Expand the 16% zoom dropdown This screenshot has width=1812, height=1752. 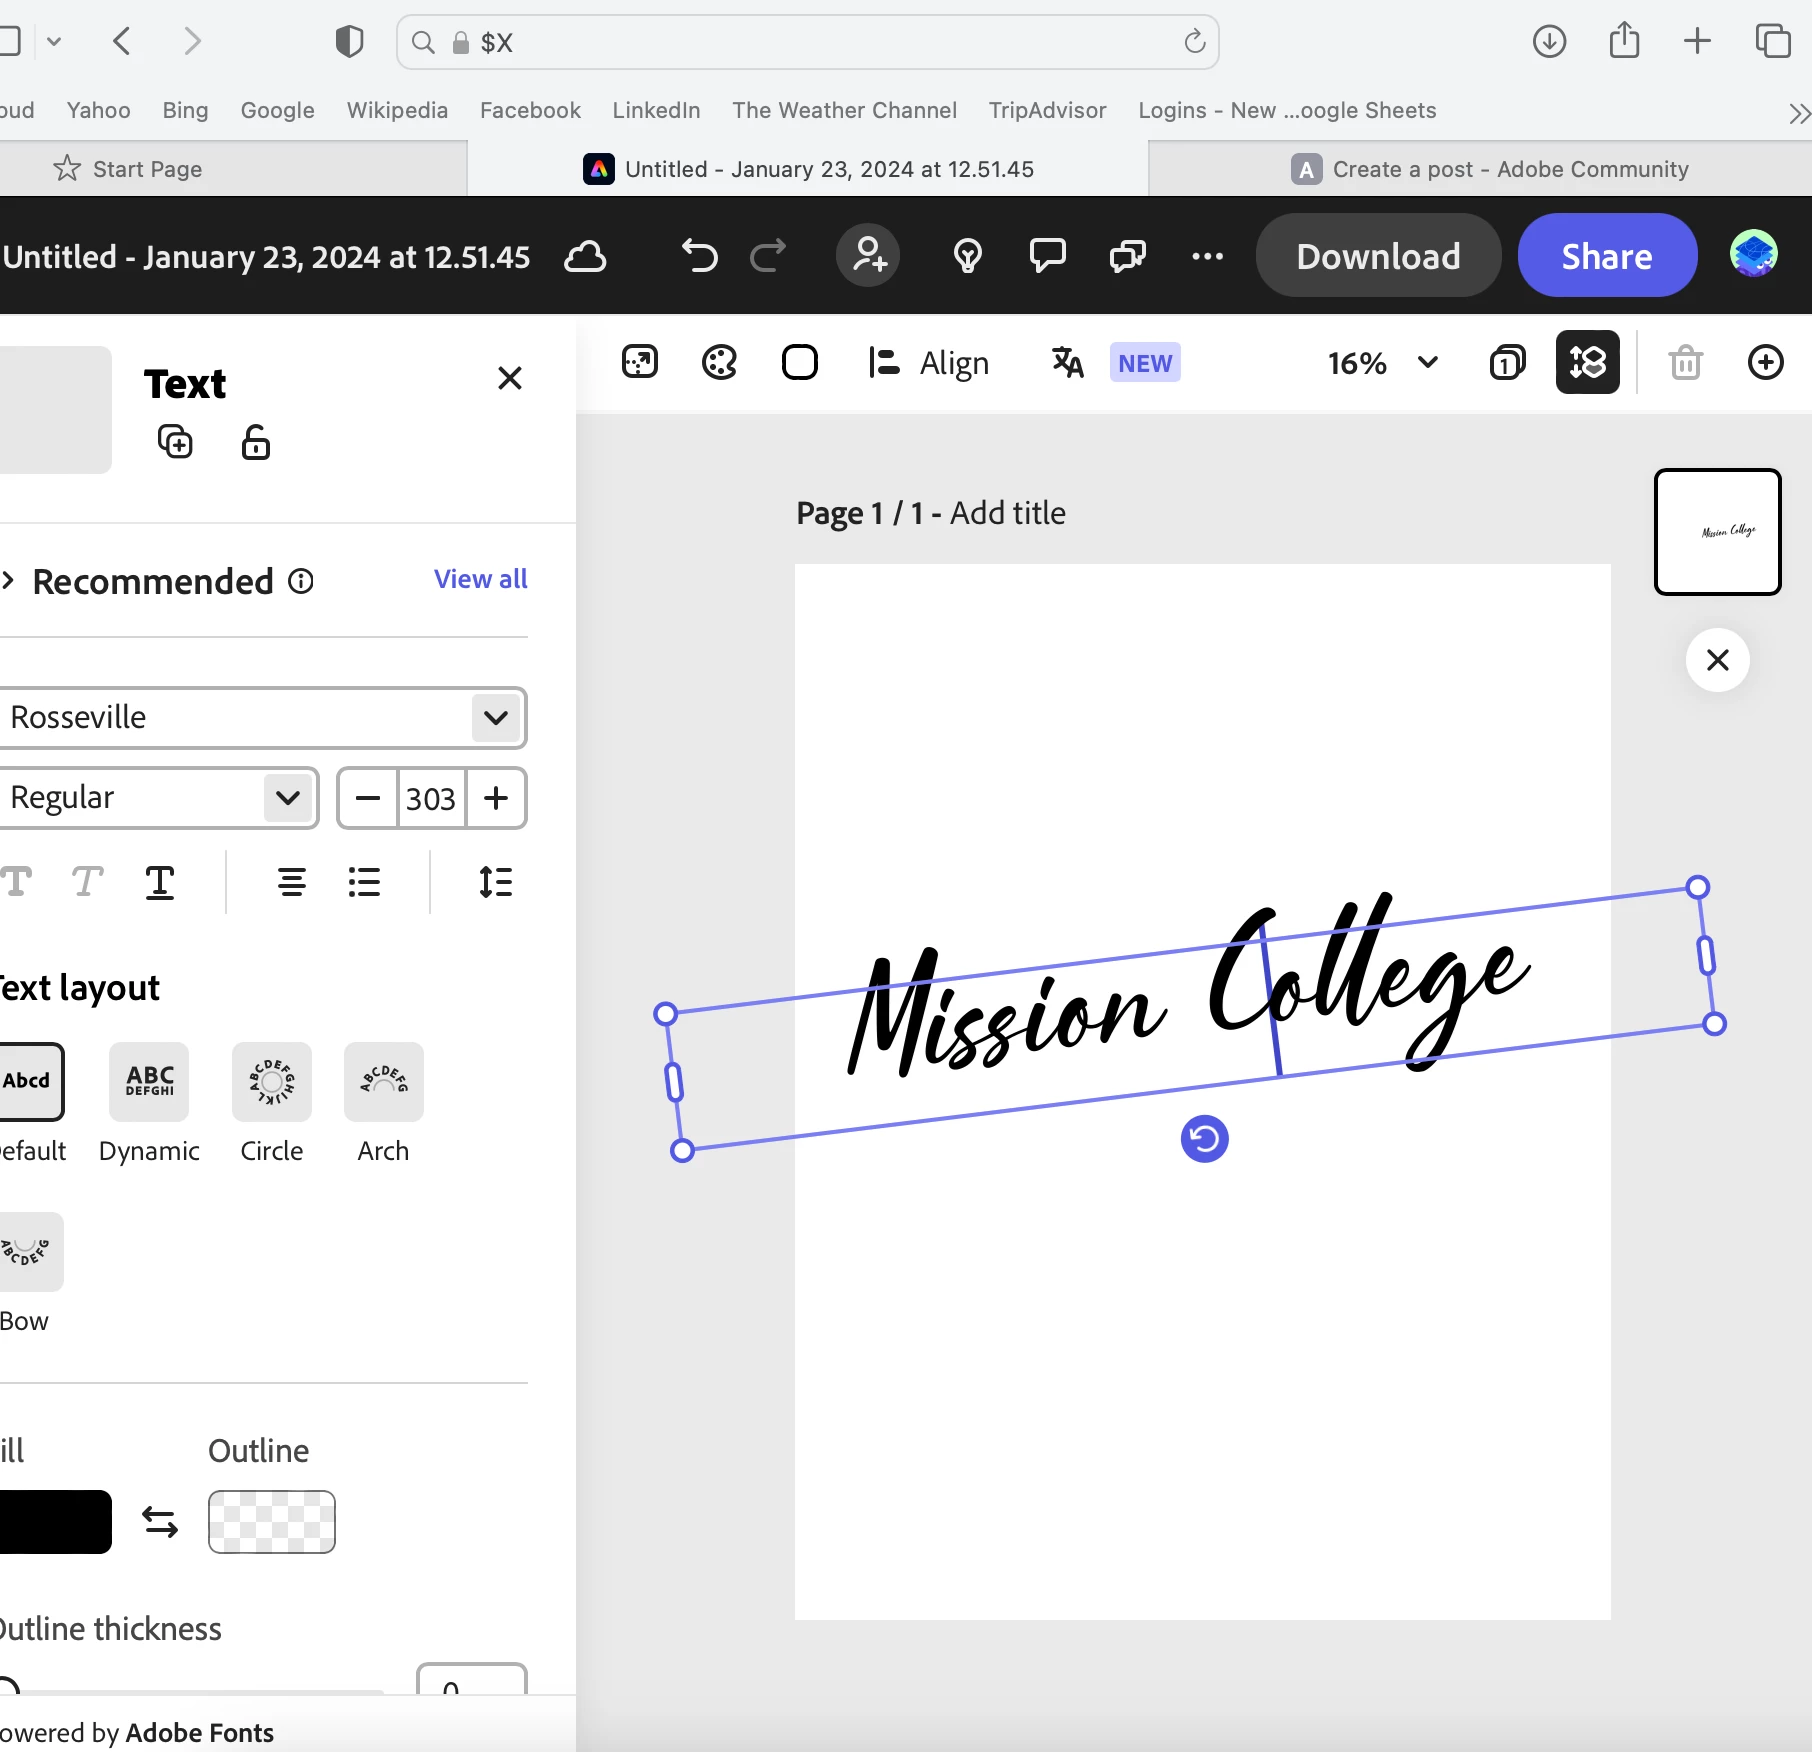(x=1427, y=362)
